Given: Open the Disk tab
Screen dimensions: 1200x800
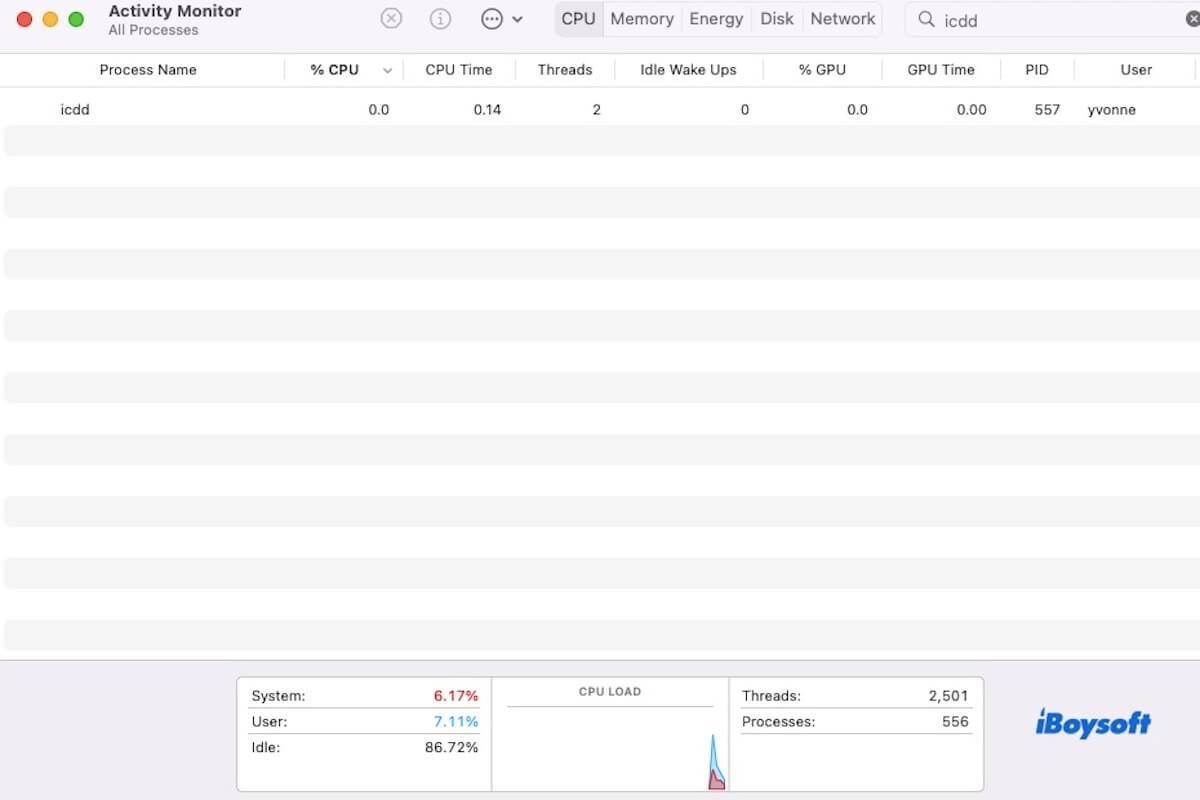Looking at the screenshot, I should point(776,19).
